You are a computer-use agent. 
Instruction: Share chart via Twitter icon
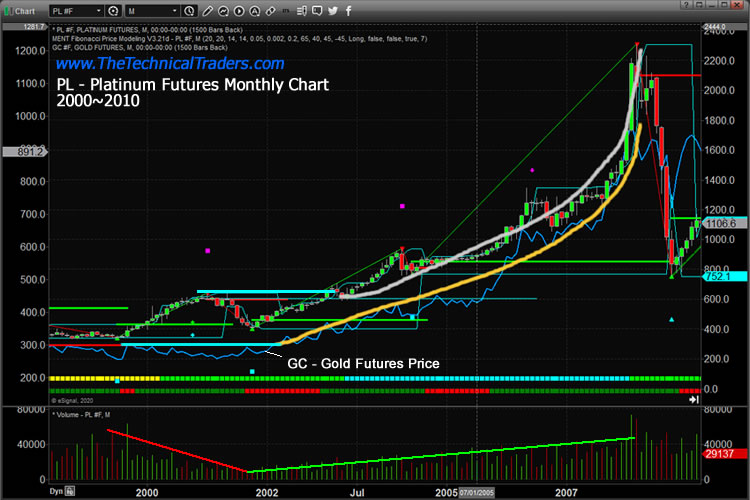[x=332, y=9]
